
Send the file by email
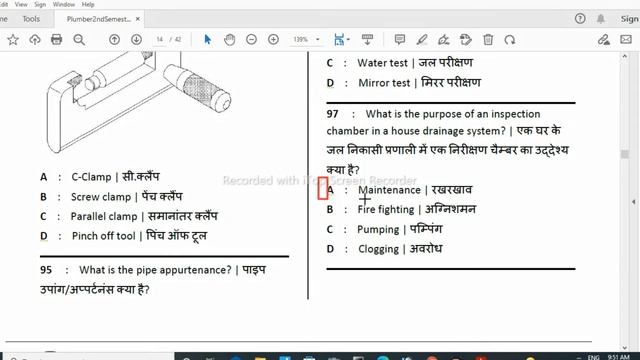(x=626, y=40)
